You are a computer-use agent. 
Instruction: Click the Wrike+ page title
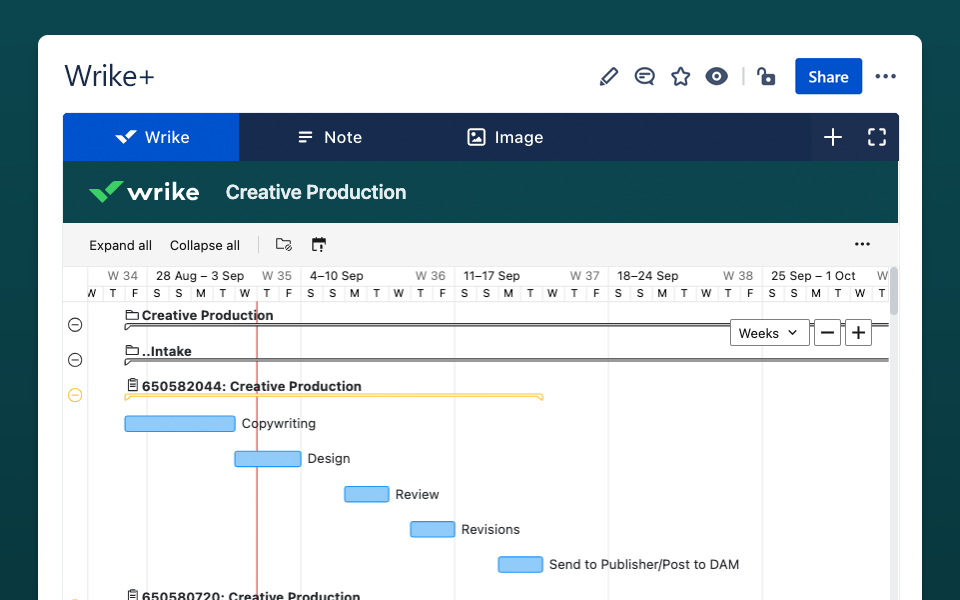point(110,77)
